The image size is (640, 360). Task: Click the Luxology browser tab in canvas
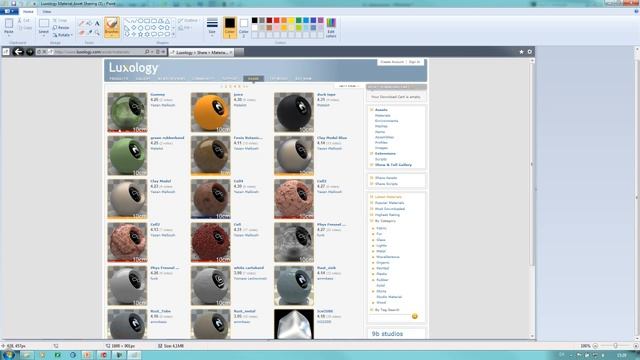click(x=201, y=52)
